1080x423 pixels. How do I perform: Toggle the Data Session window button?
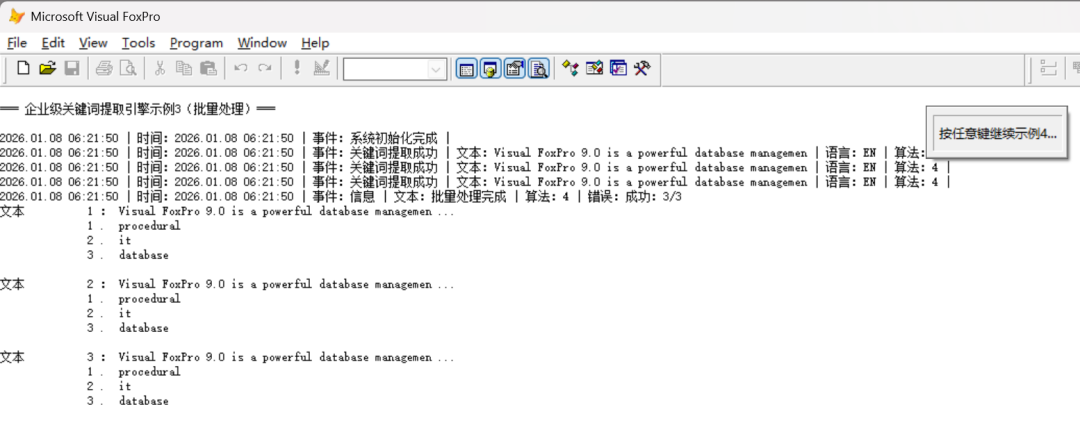(x=490, y=69)
